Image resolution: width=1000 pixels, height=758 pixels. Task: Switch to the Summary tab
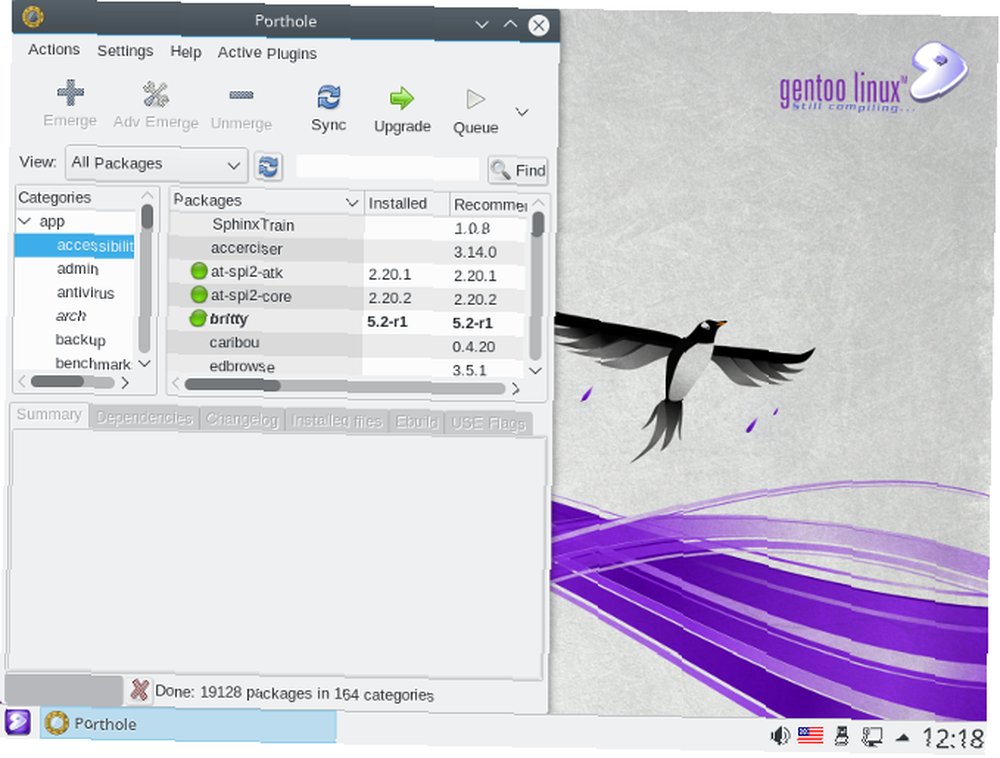[49, 415]
